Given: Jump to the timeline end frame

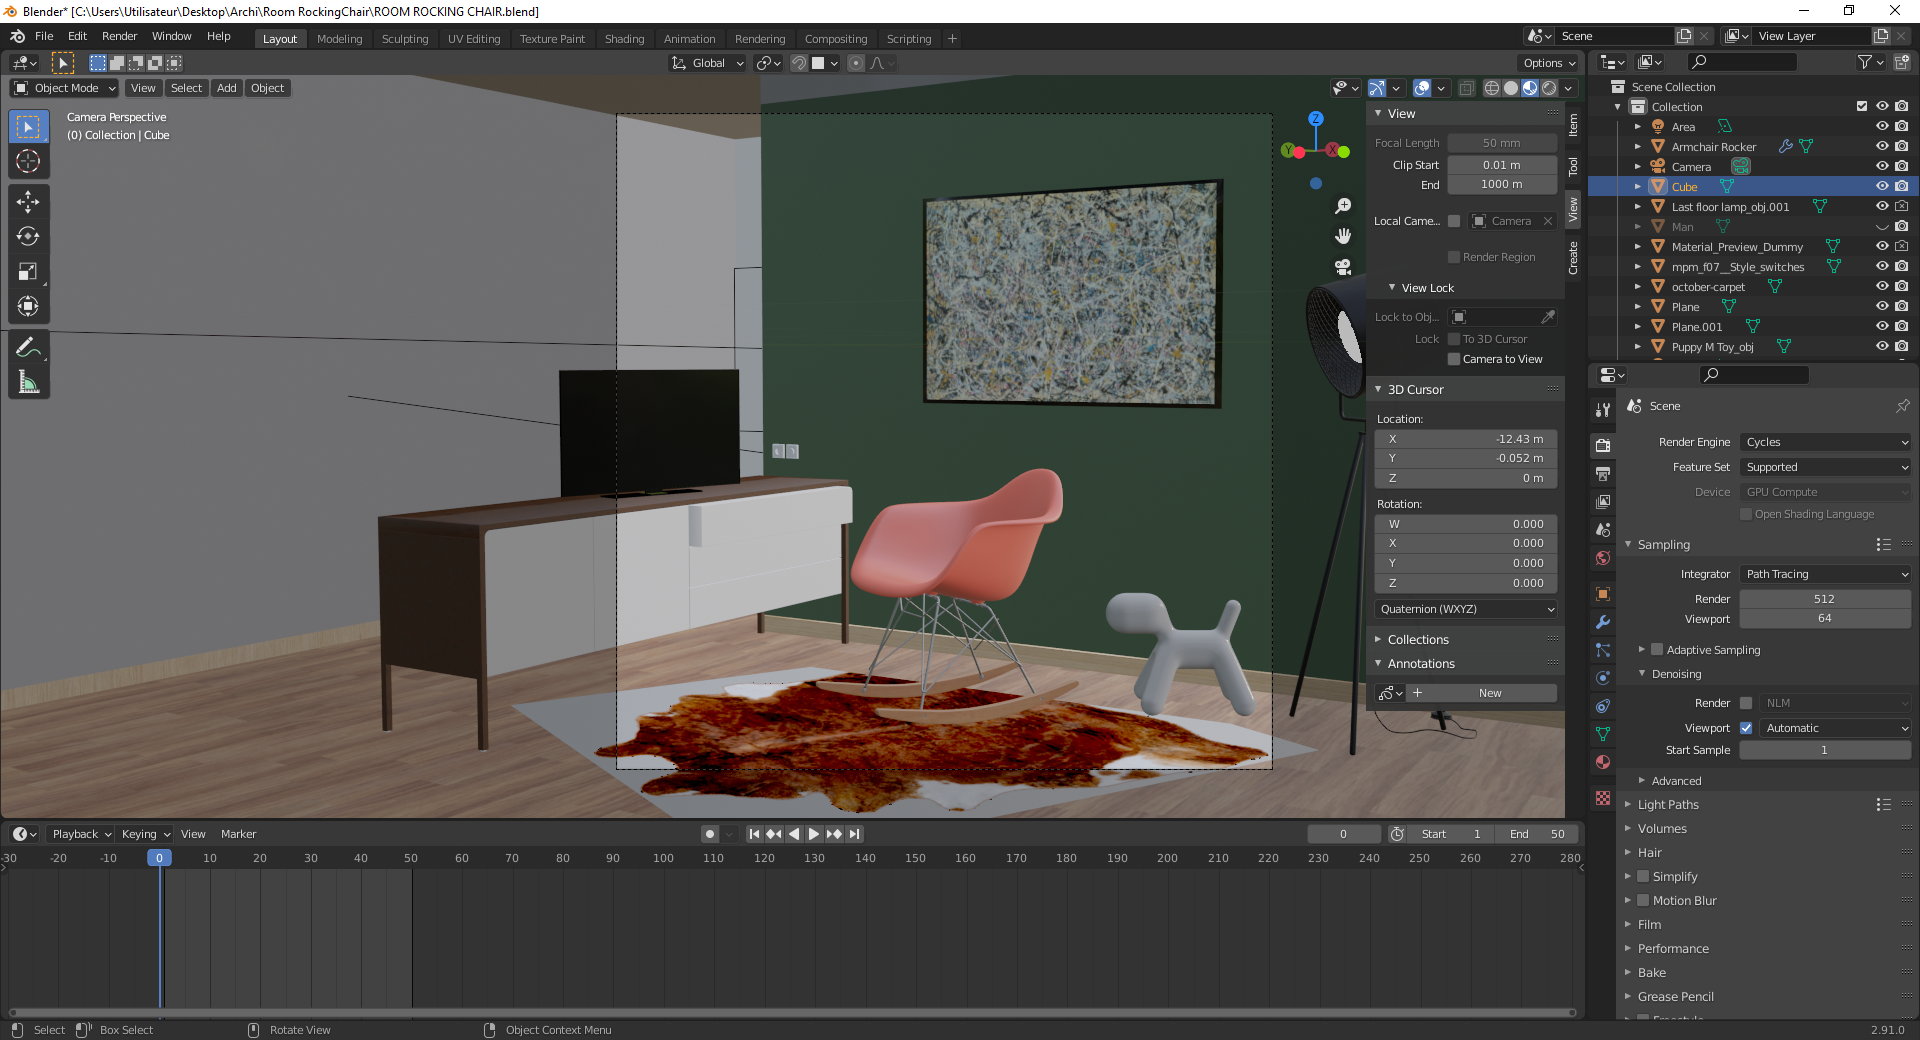Looking at the screenshot, I should pos(854,834).
